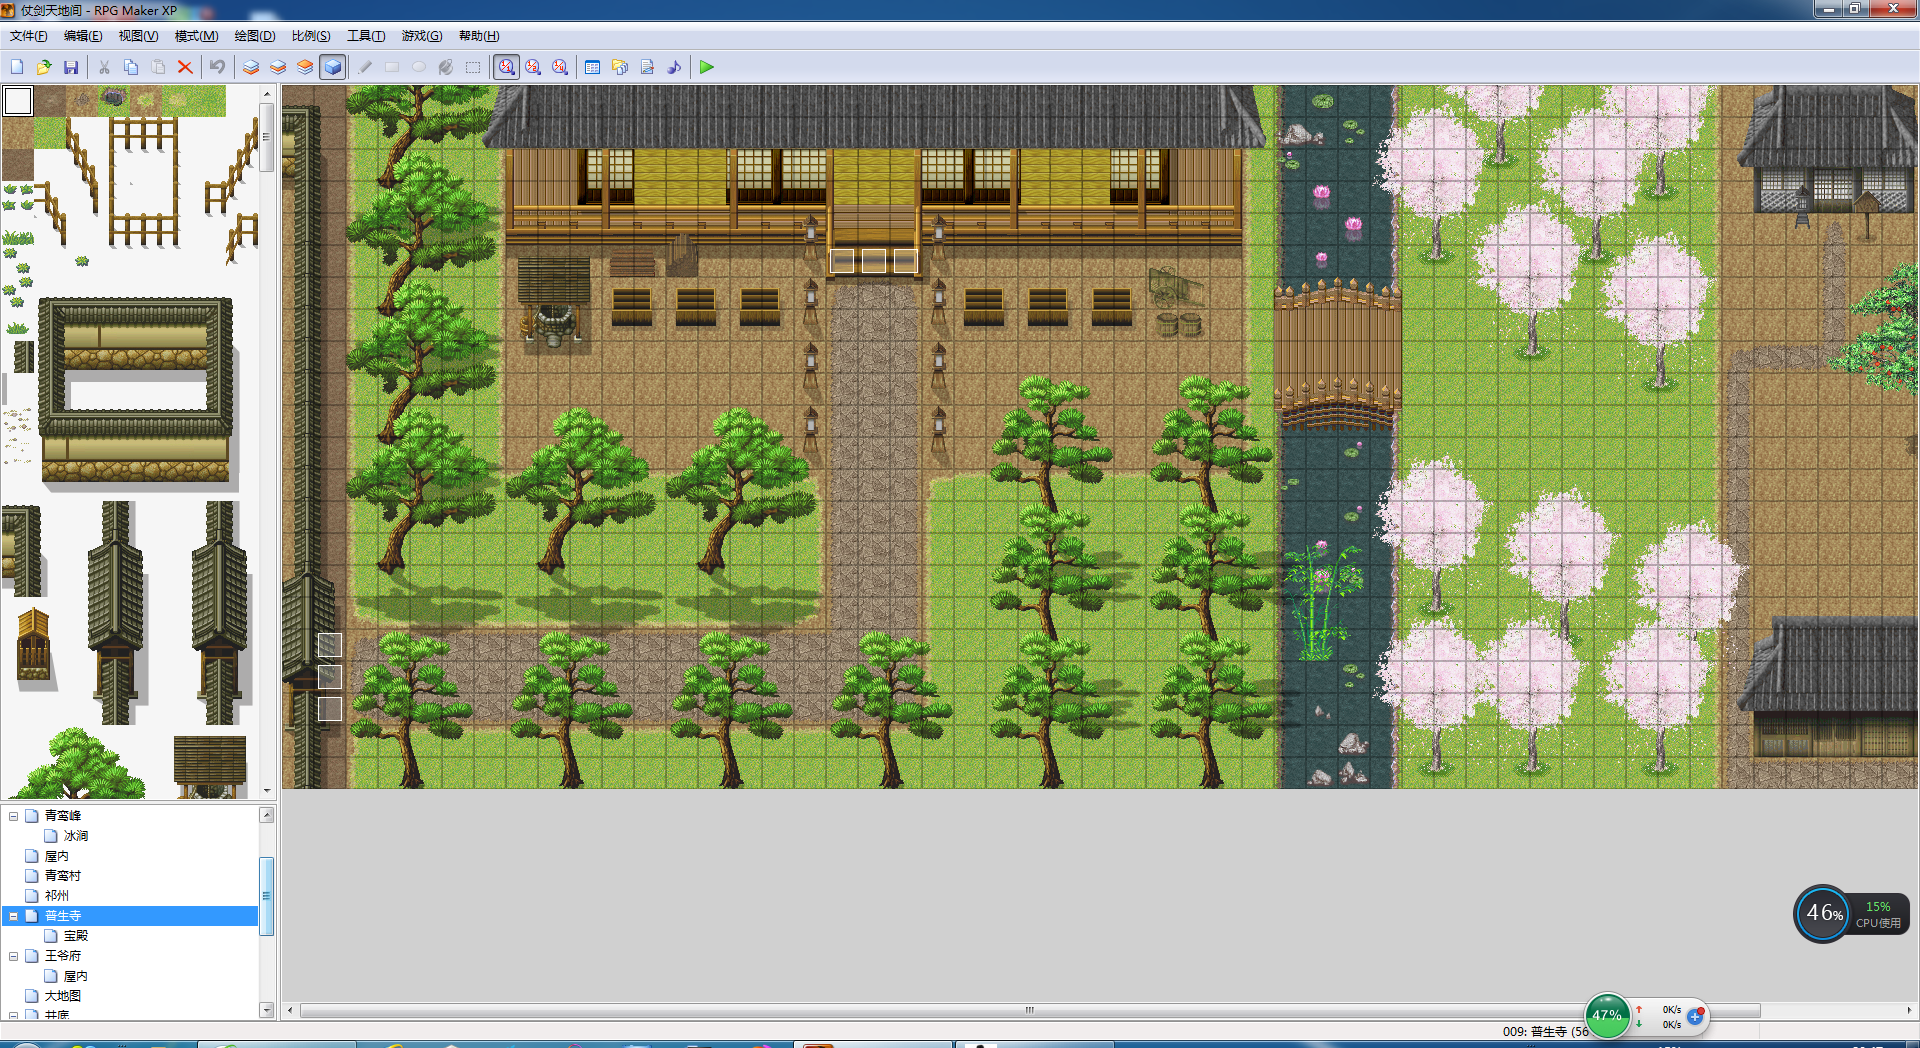1920x1048 pixels.
Task: Start playtest with green play button
Action: click(707, 67)
